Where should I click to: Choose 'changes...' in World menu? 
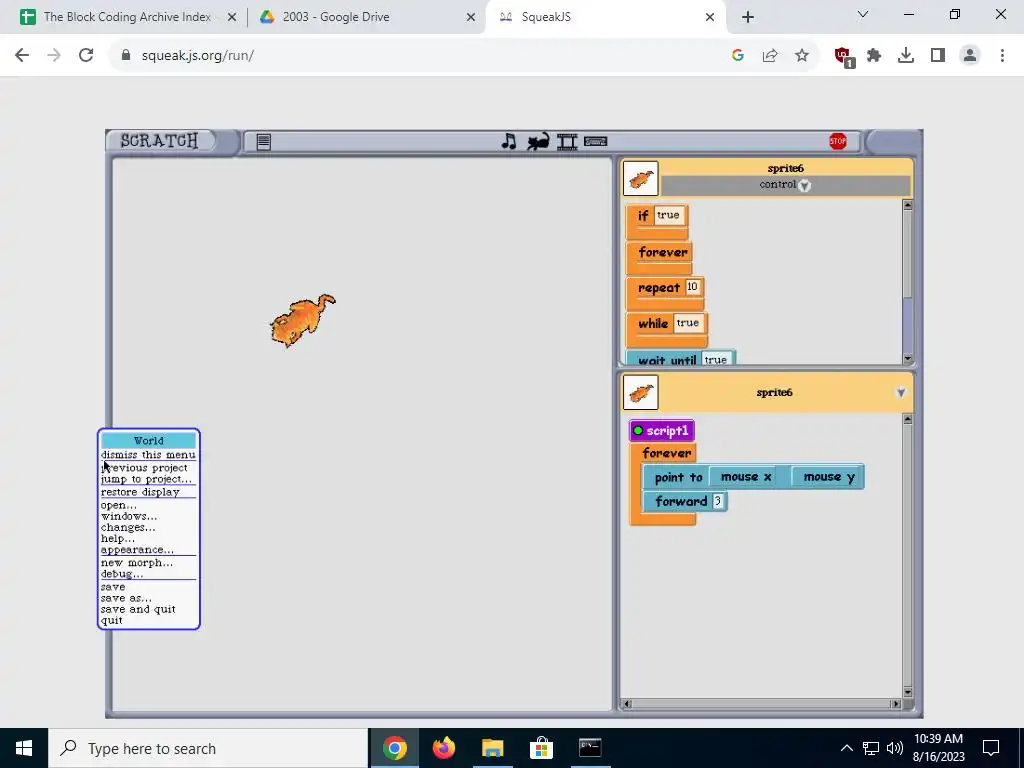tap(148, 527)
